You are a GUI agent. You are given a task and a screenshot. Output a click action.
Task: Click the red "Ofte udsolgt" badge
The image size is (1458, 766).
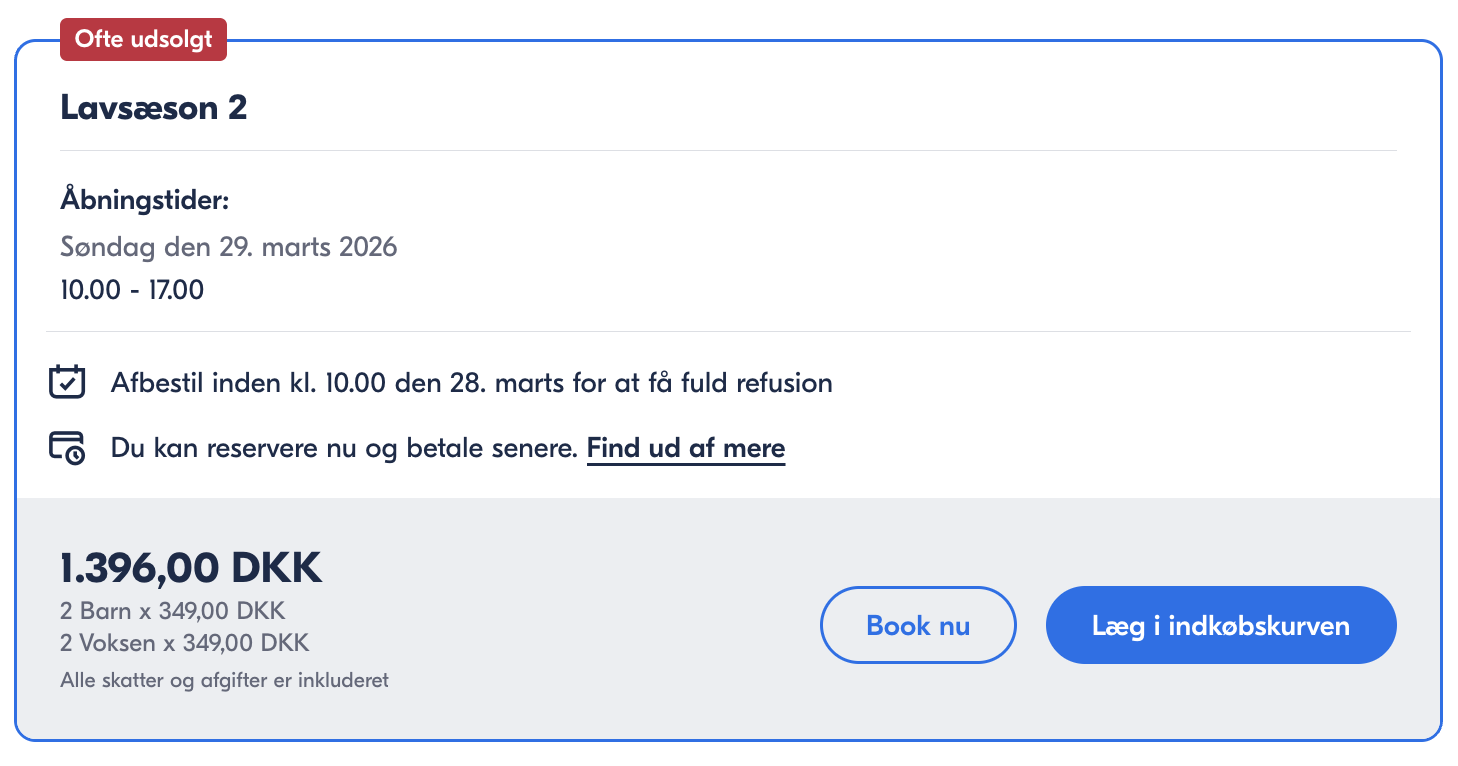(143, 42)
